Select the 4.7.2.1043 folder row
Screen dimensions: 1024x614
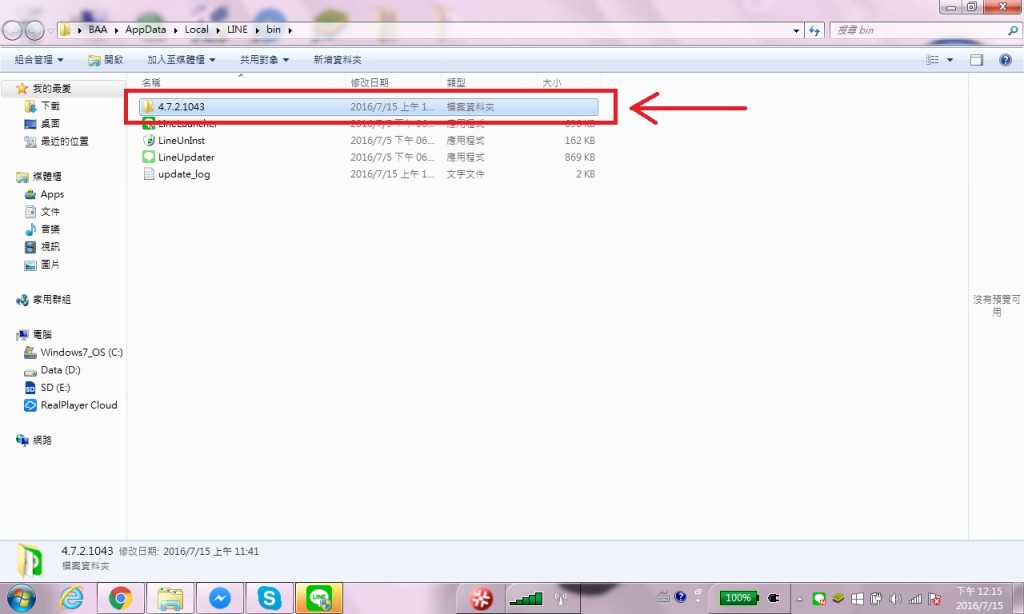click(x=369, y=106)
